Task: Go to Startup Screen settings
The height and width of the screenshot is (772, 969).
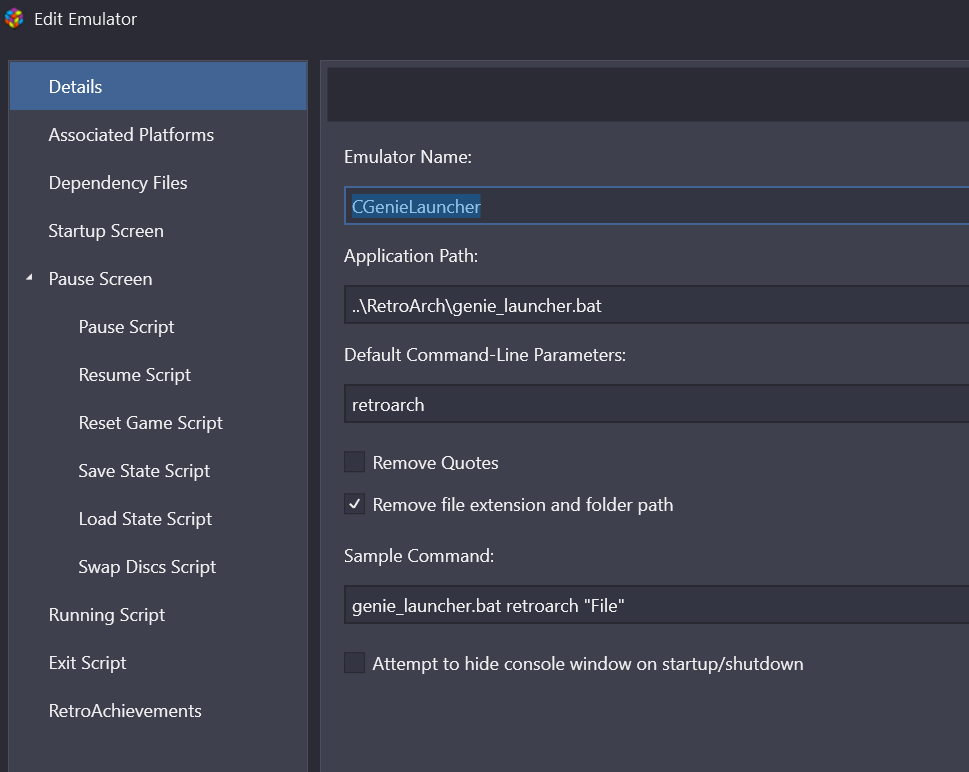Action: click(158, 231)
